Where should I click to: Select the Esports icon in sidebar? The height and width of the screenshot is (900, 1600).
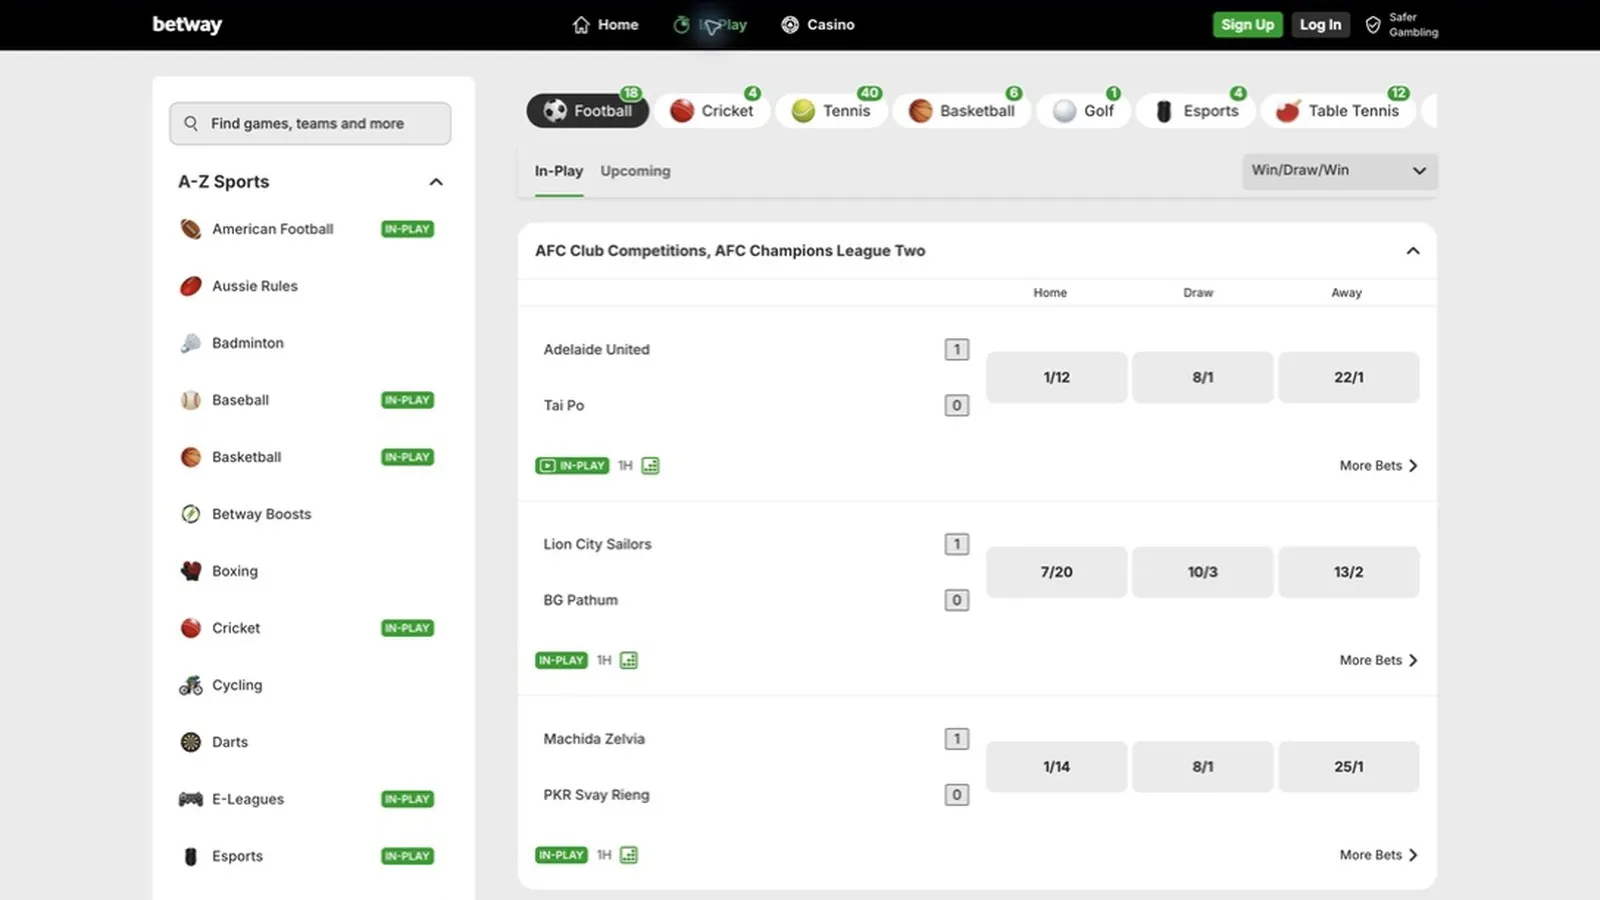pyautogui.click(x=190, y=856)
